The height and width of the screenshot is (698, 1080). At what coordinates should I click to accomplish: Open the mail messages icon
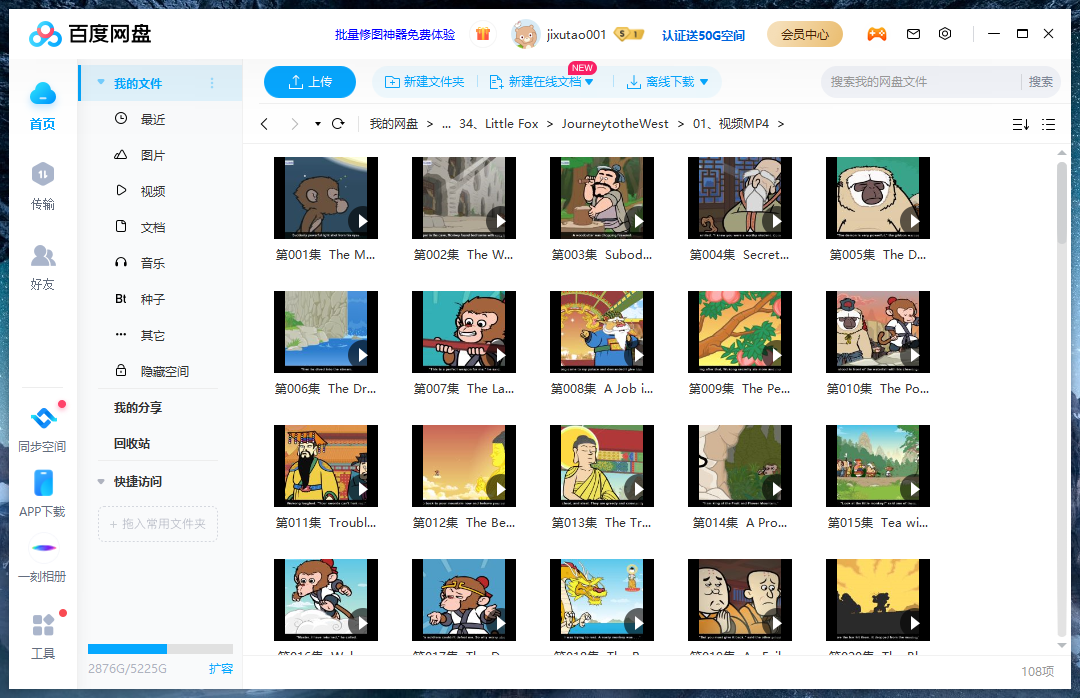tap(913, 34)
